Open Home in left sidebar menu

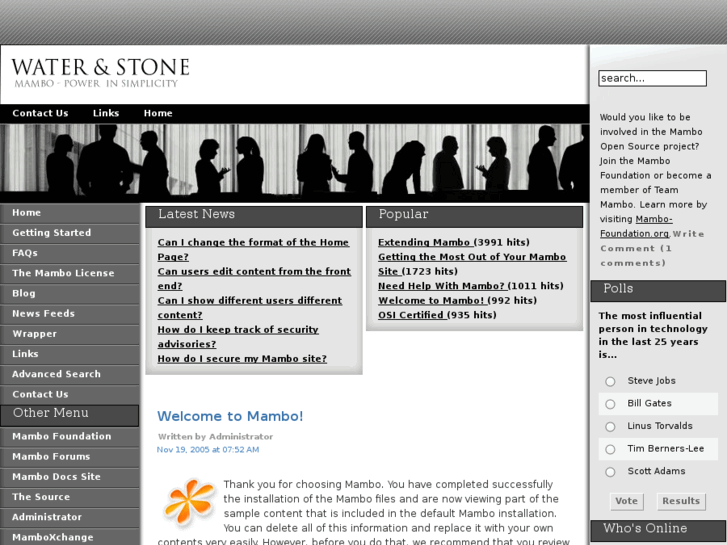click(70, 213)
